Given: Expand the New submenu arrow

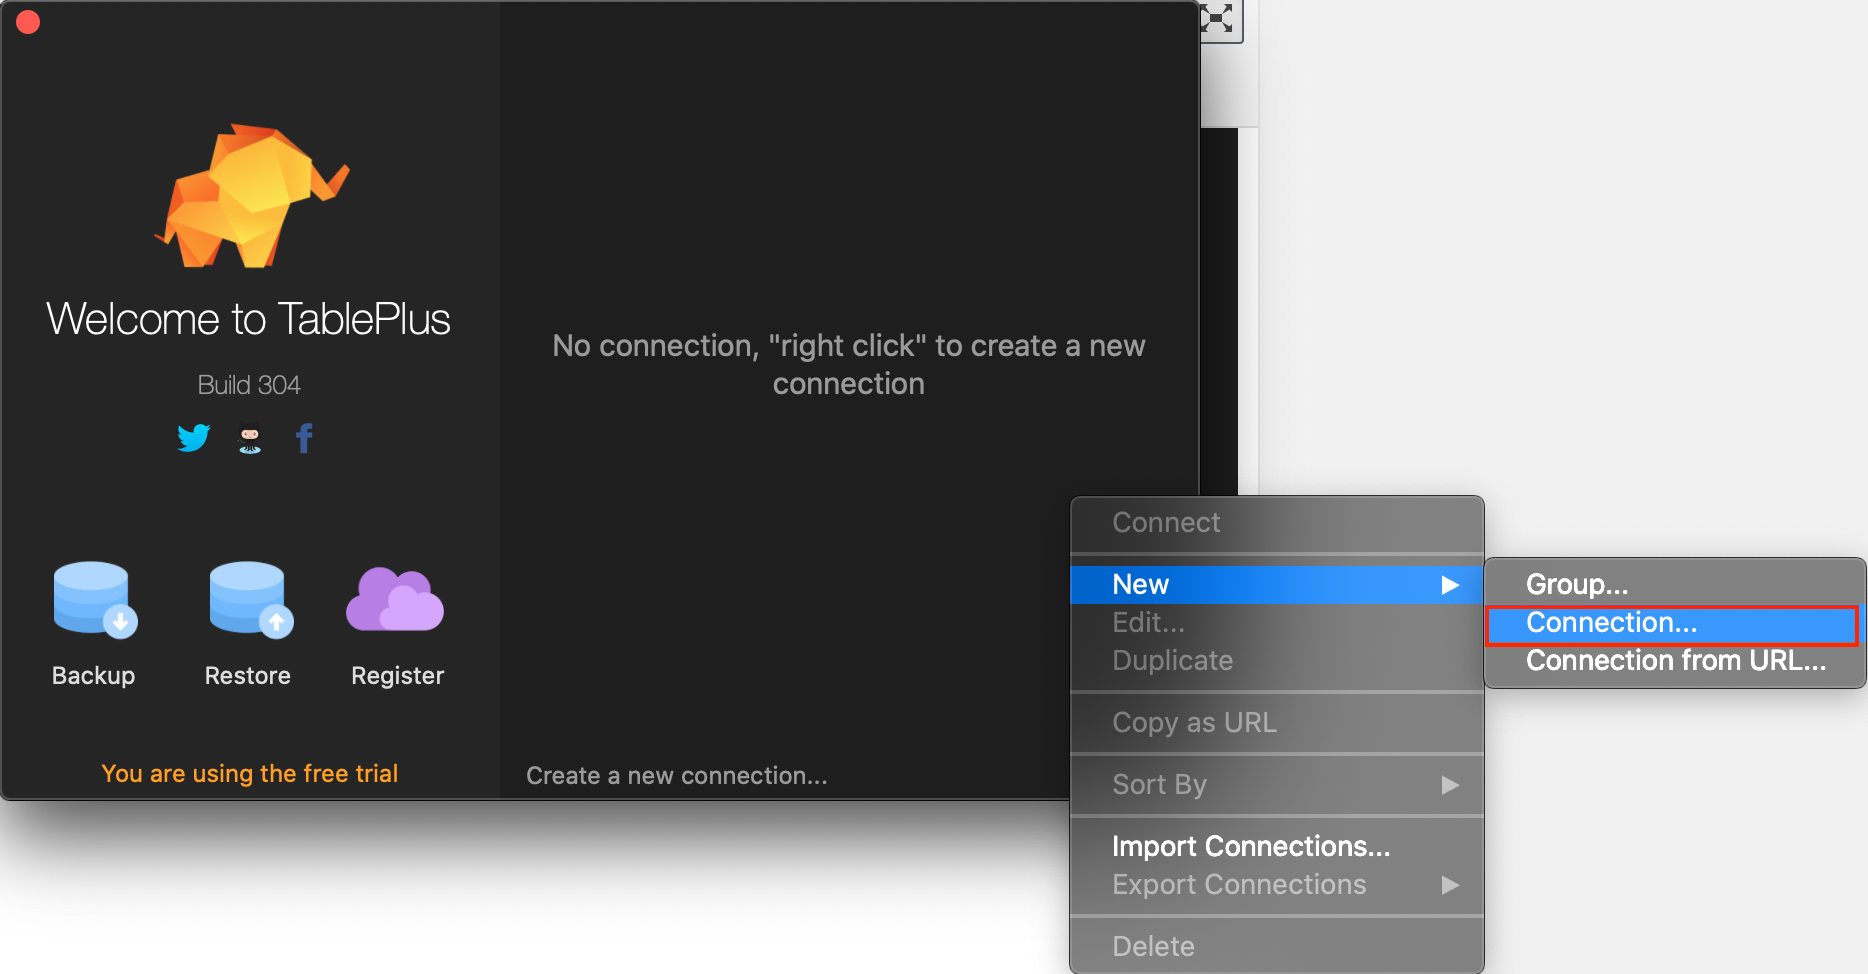Looking at the screenshot, I should (1449, 585).
